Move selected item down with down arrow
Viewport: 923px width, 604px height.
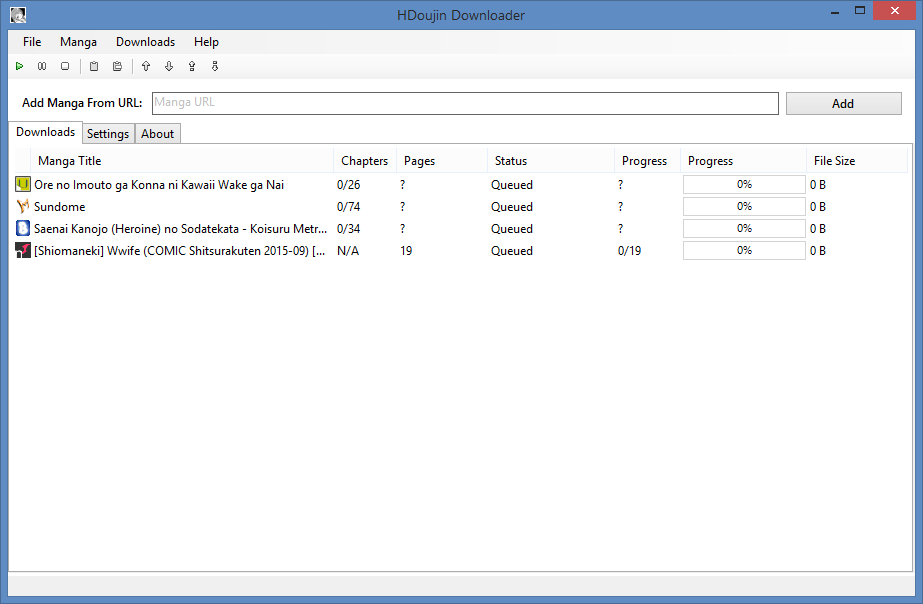[x=169, y=66]
